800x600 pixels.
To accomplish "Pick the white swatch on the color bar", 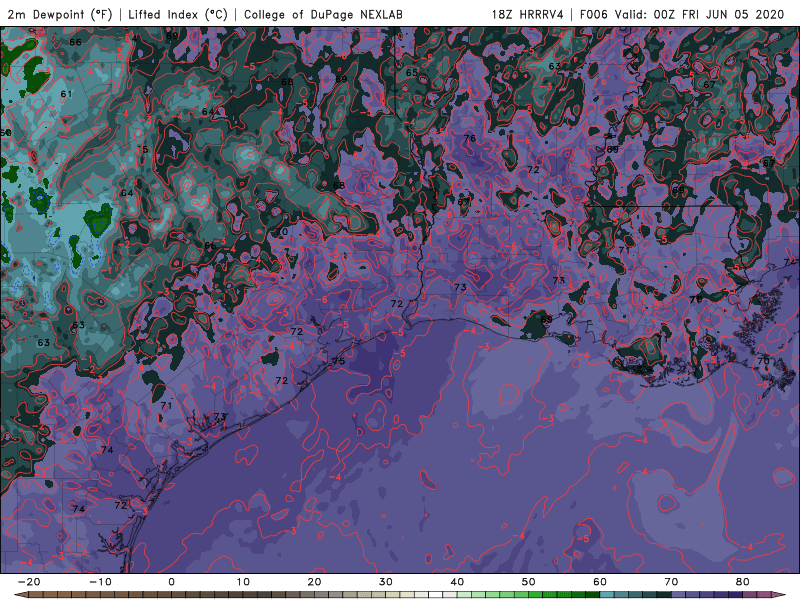I will [436, 595].
